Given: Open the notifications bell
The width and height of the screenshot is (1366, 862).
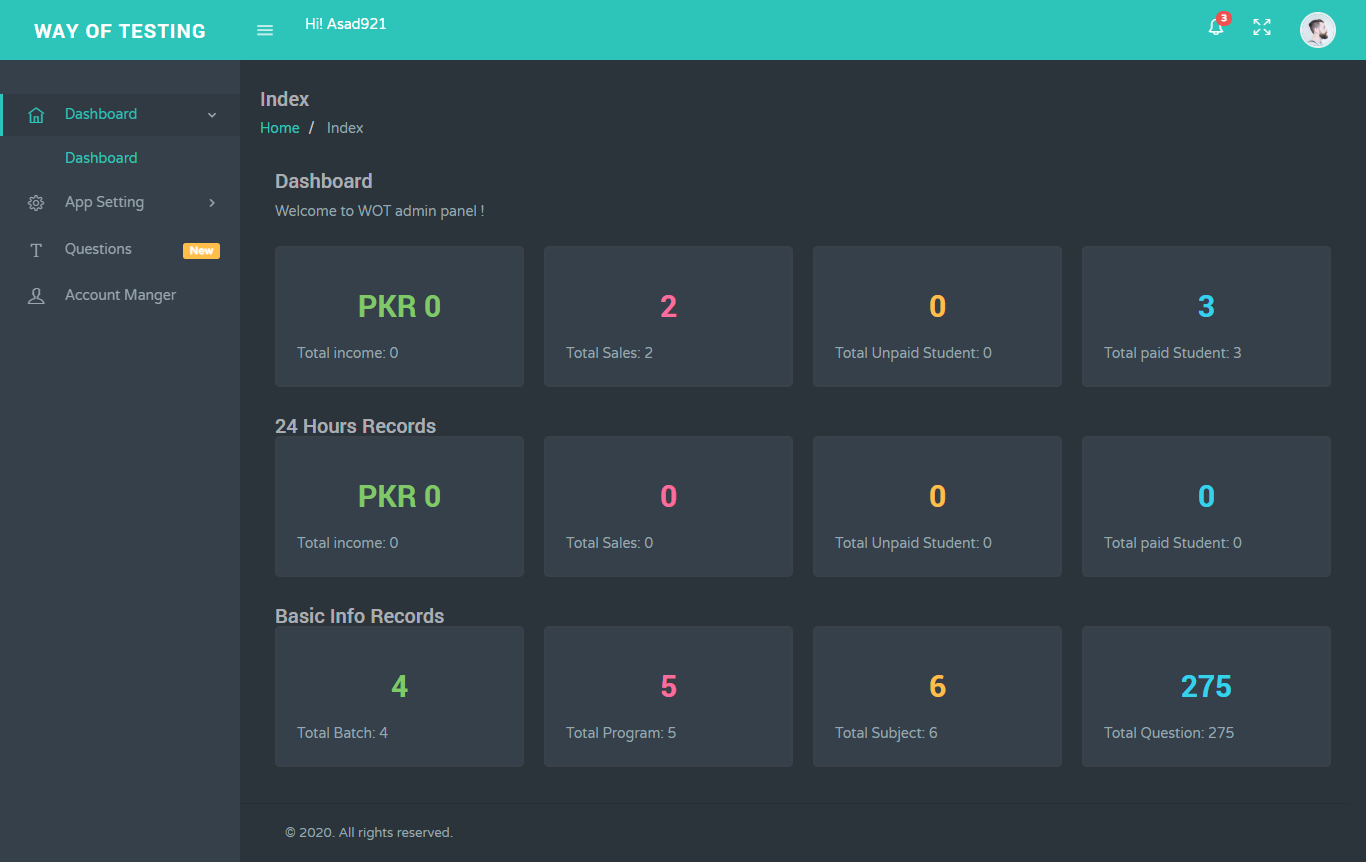Looking at the screenshot, I should 1215,30.
